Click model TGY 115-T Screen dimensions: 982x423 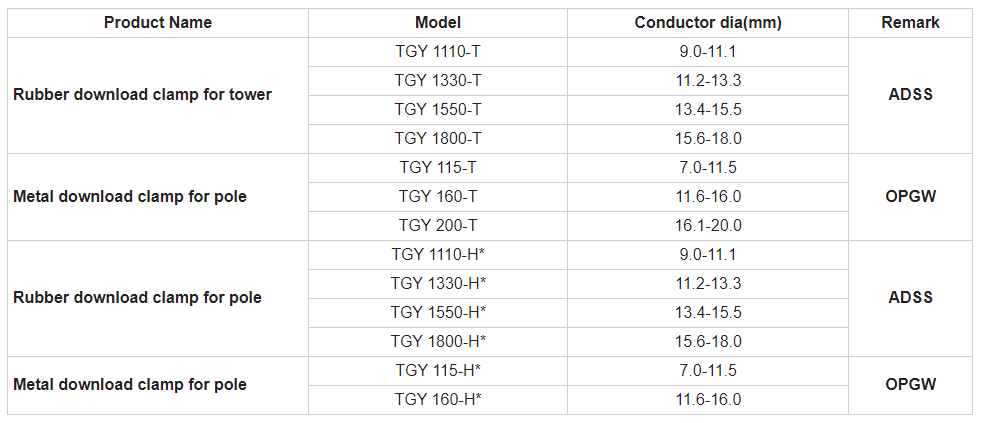tap(438, 167)
